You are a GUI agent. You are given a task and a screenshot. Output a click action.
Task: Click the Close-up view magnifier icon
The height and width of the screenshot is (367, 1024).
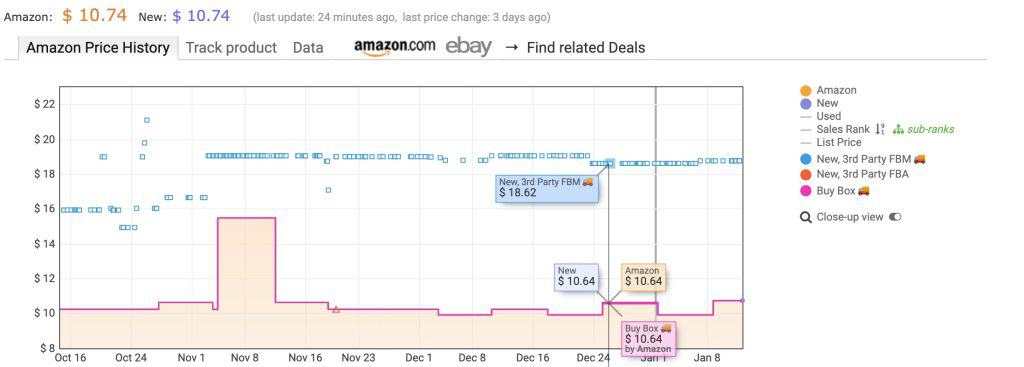805,217
